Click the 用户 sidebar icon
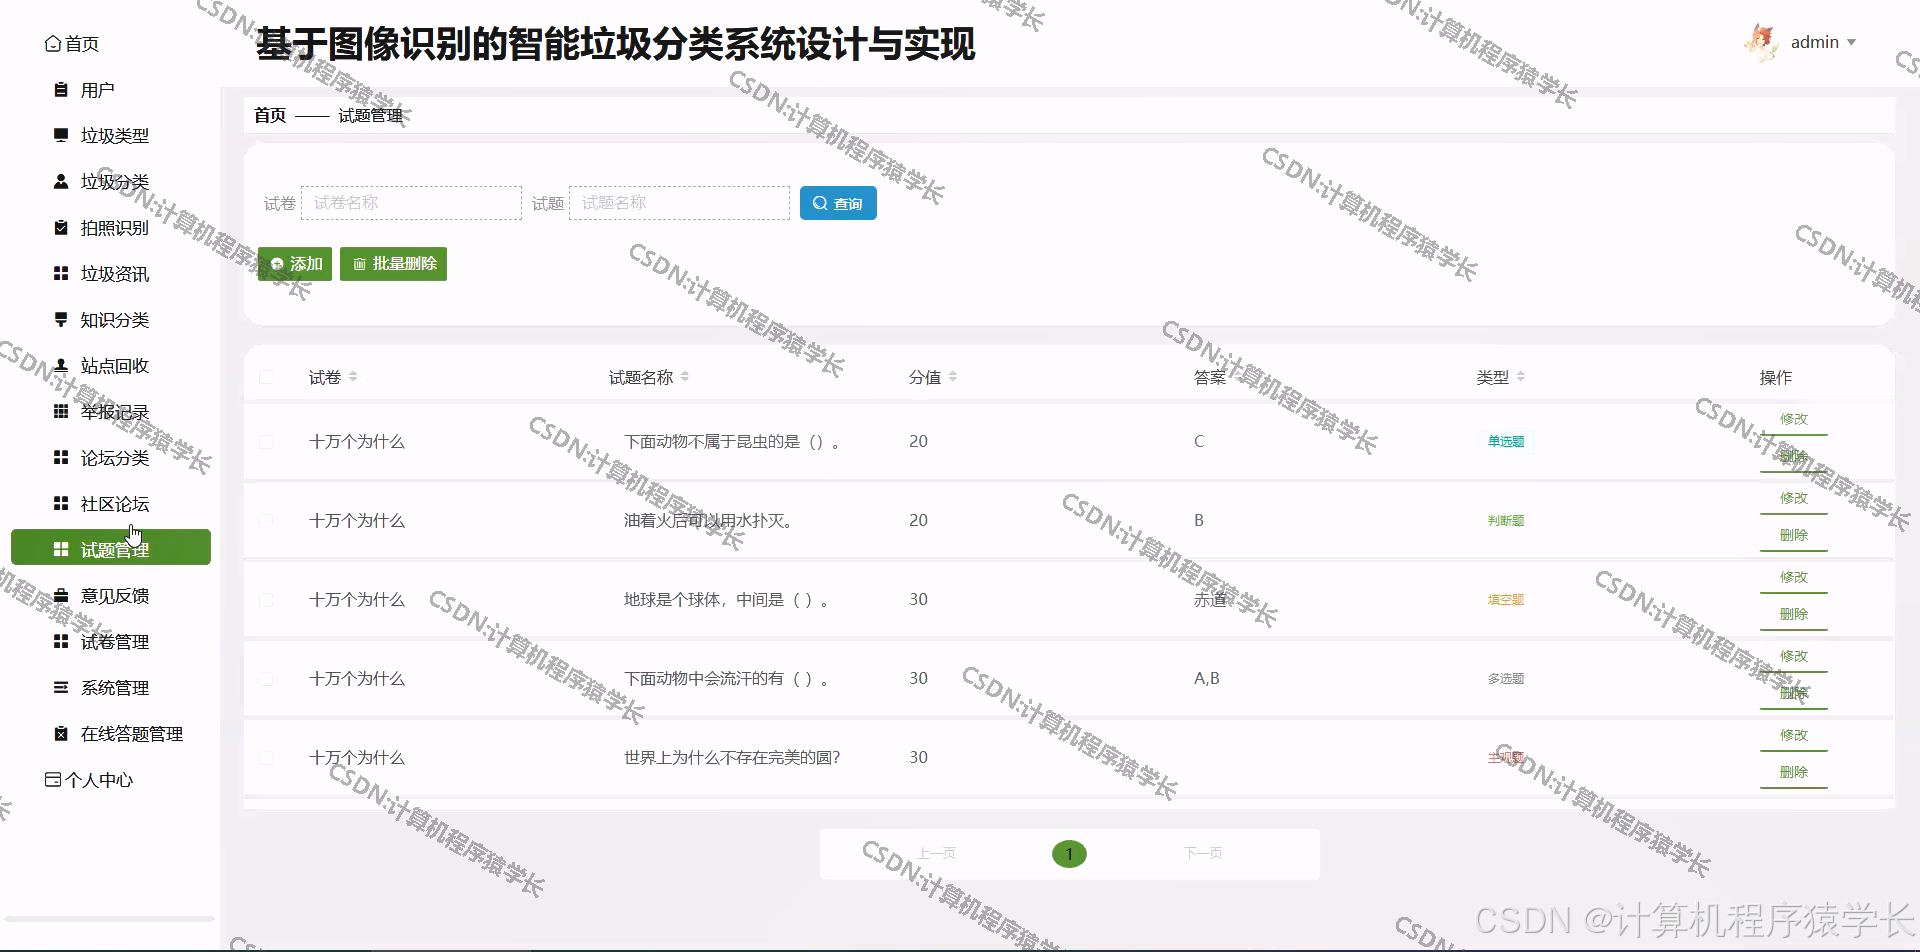 61,90
